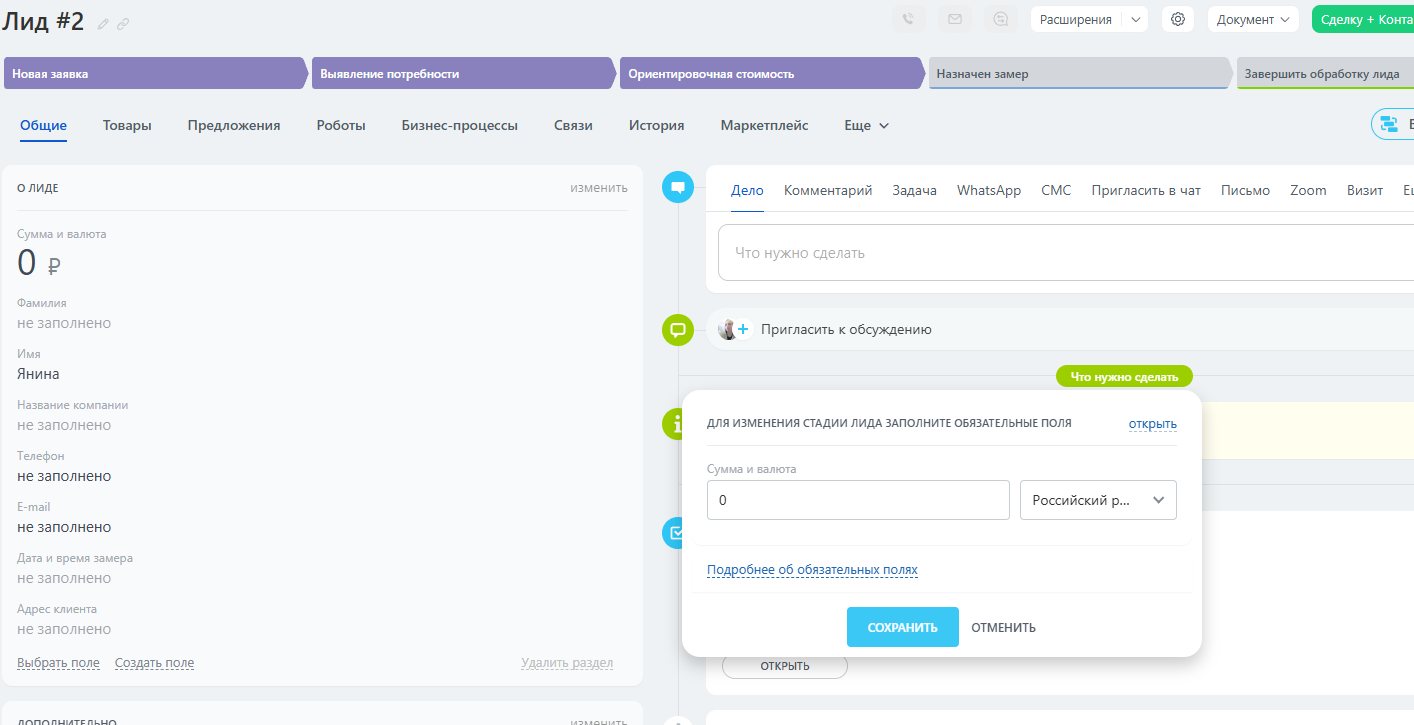Switch to the Товары tab
The width and height of the screenshot is (1414, 725).
pos(127,126)
